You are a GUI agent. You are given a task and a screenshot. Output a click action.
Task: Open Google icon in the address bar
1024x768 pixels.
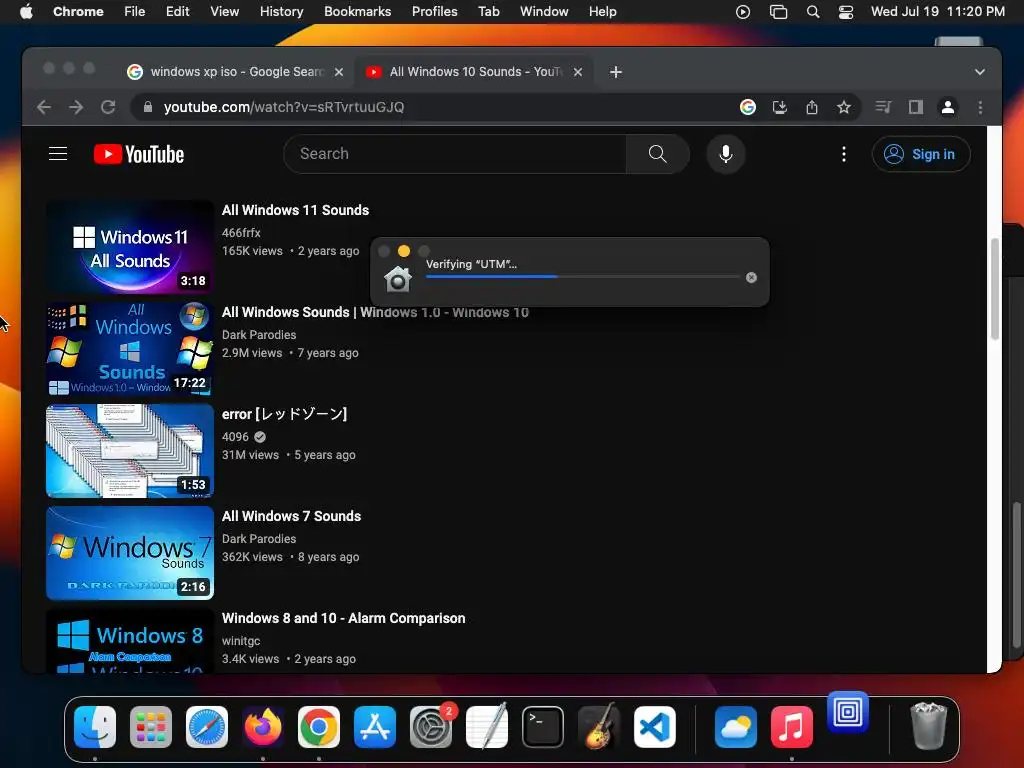coord(748,107)
